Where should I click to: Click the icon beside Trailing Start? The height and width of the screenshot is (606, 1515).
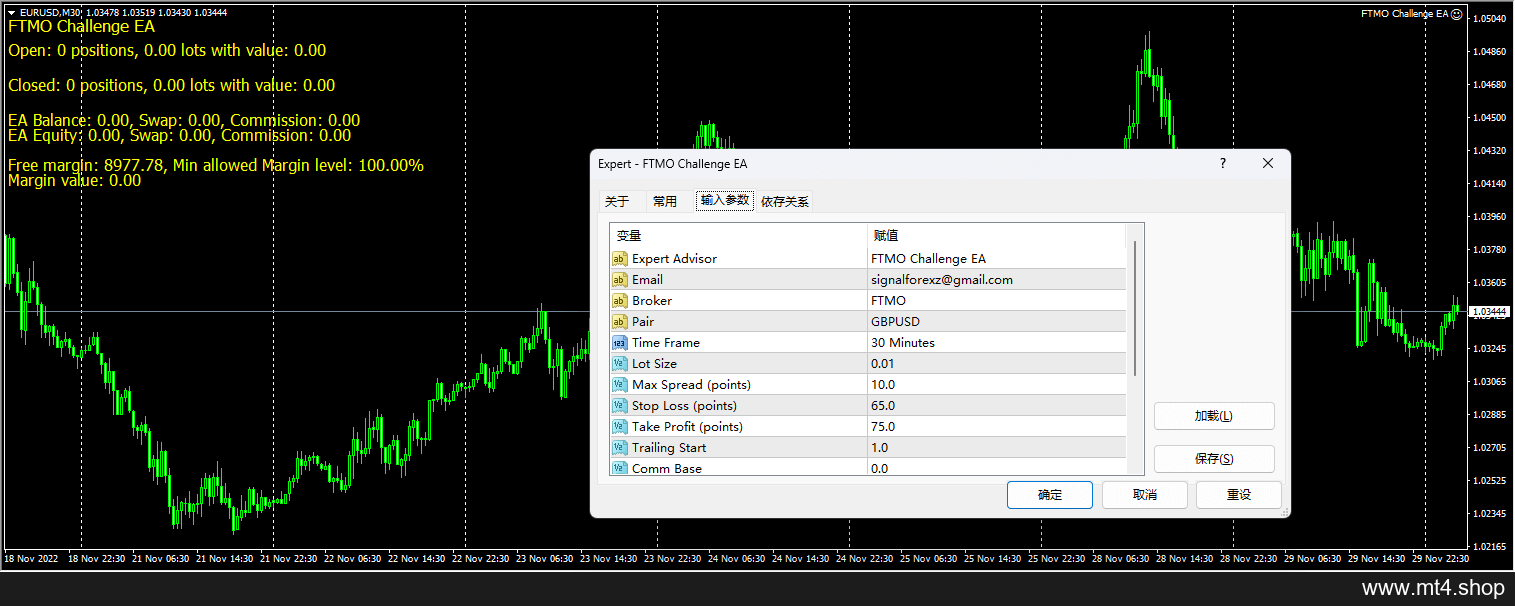point(620,448)
